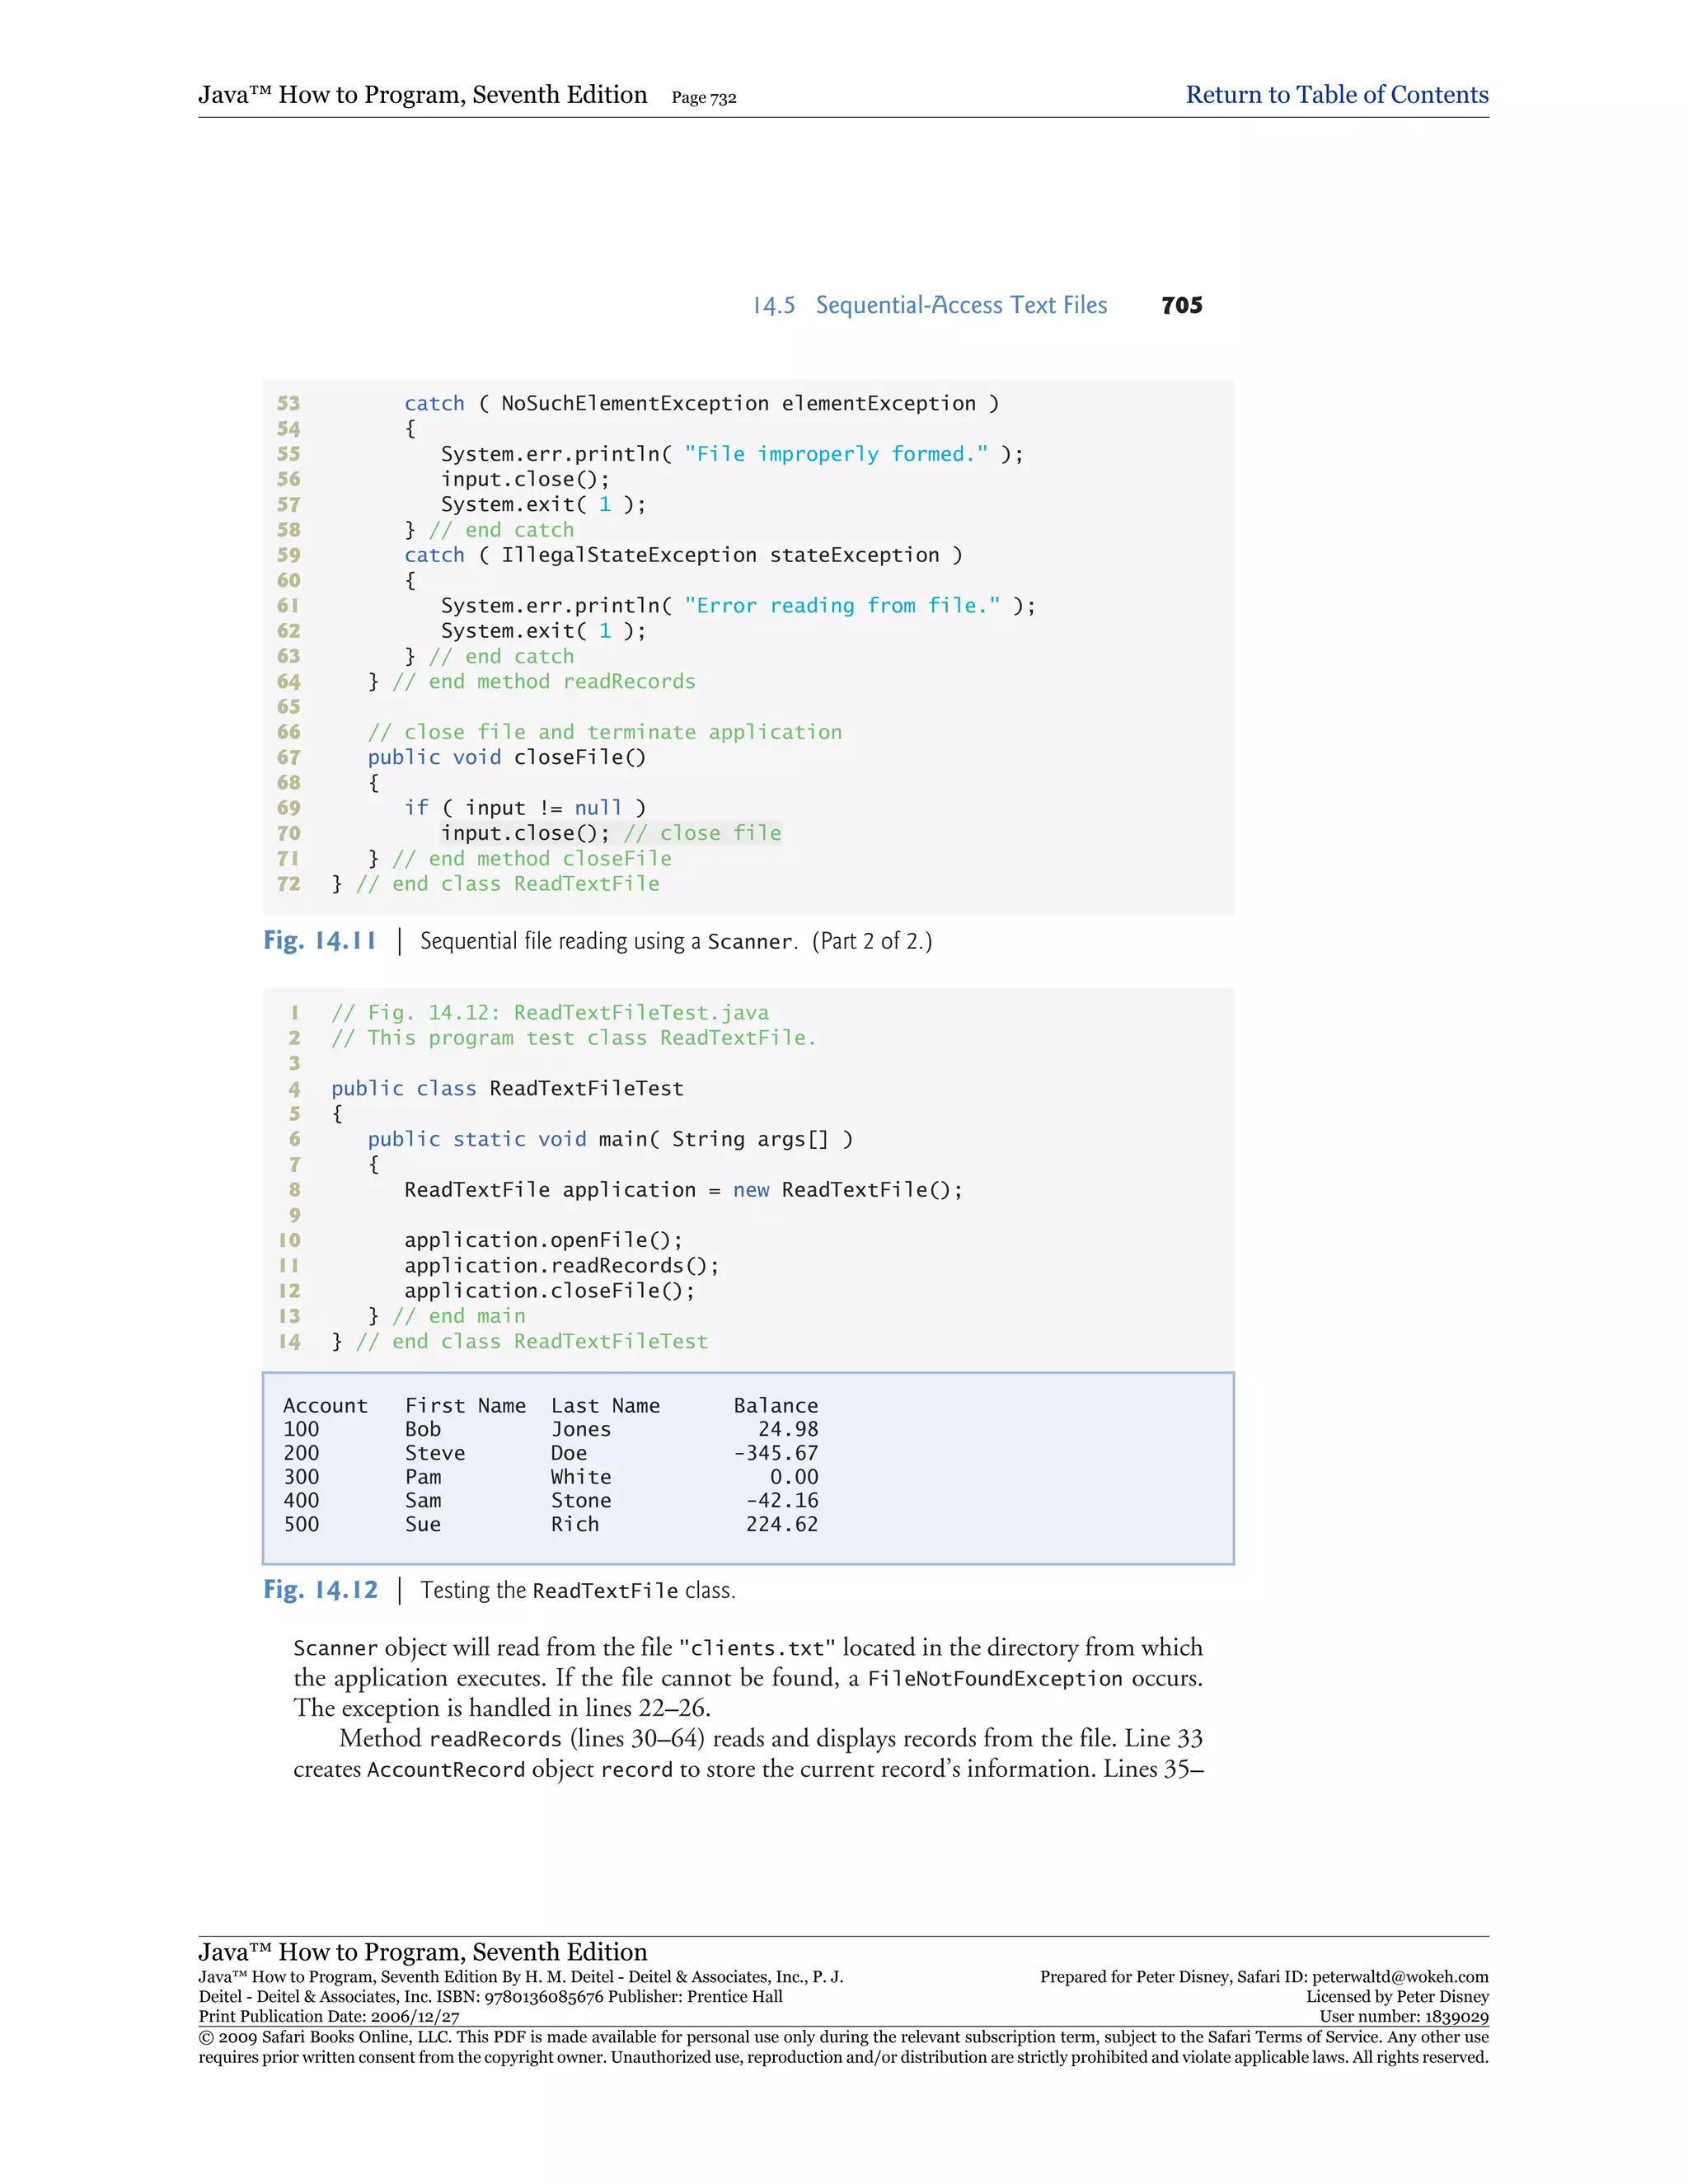Click the Fig. 14.12 caption label
1688x2184 pixels.
click(x=320, y=1590)
